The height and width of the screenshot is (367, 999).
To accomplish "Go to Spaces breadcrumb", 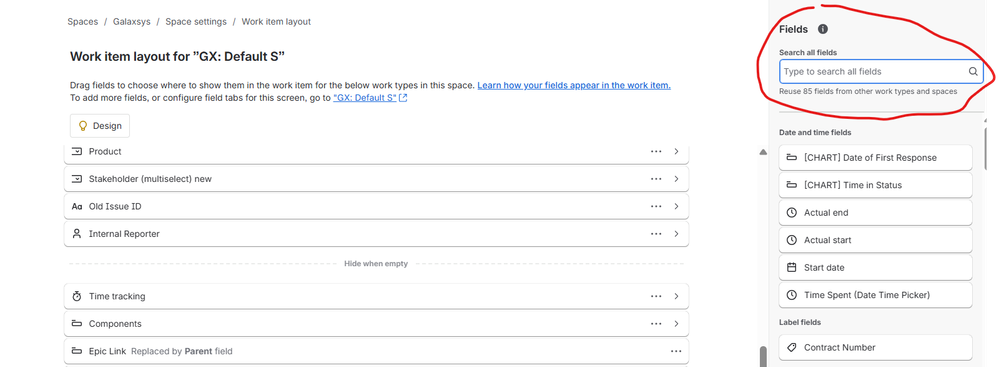I will coord(83,22).
